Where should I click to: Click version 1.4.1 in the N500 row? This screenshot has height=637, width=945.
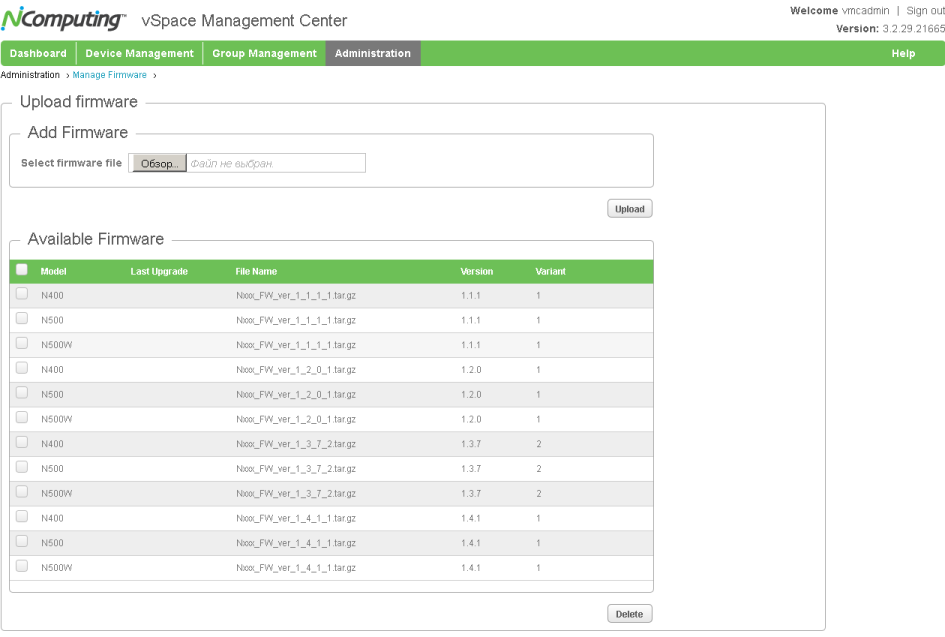pyautogui.click(x=471, y=542)
